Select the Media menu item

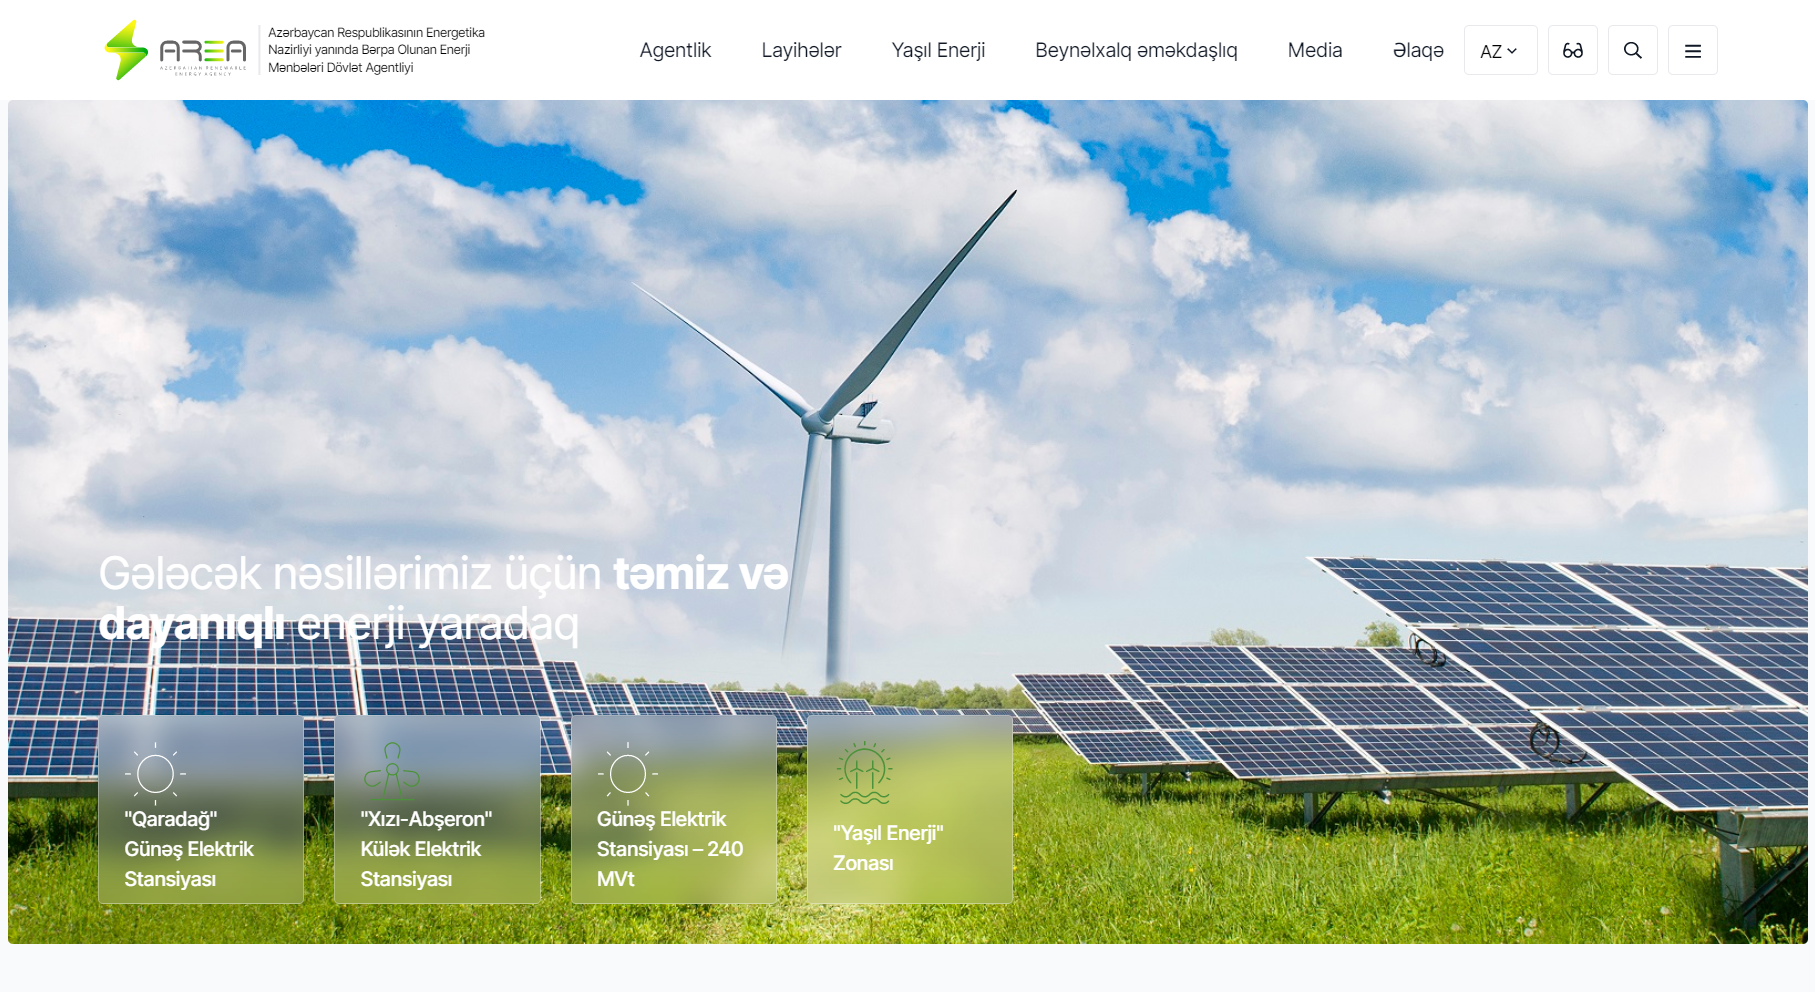tap(1314, 50)
